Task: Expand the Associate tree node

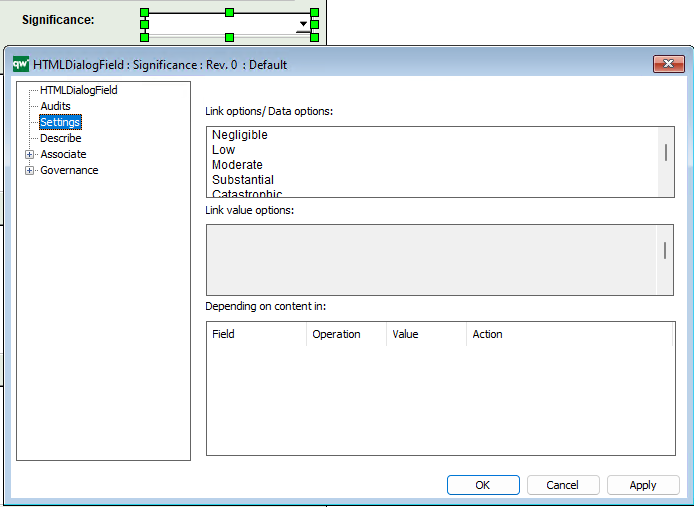Action: pyautogui.click(x=30, y=155)
